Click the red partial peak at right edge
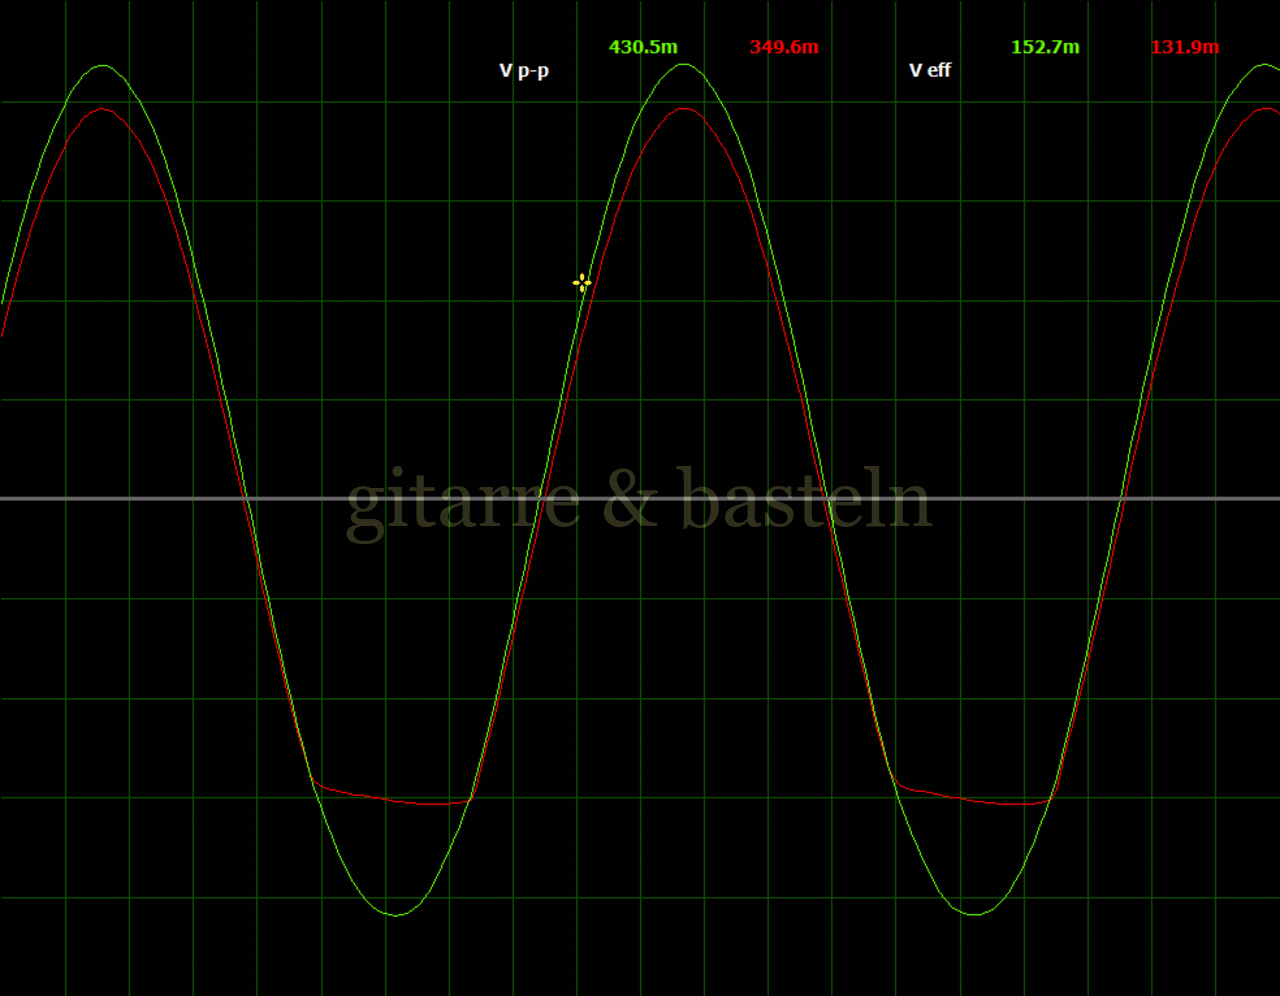This screenshot has width=1280, height=996. pos(1266,109)
